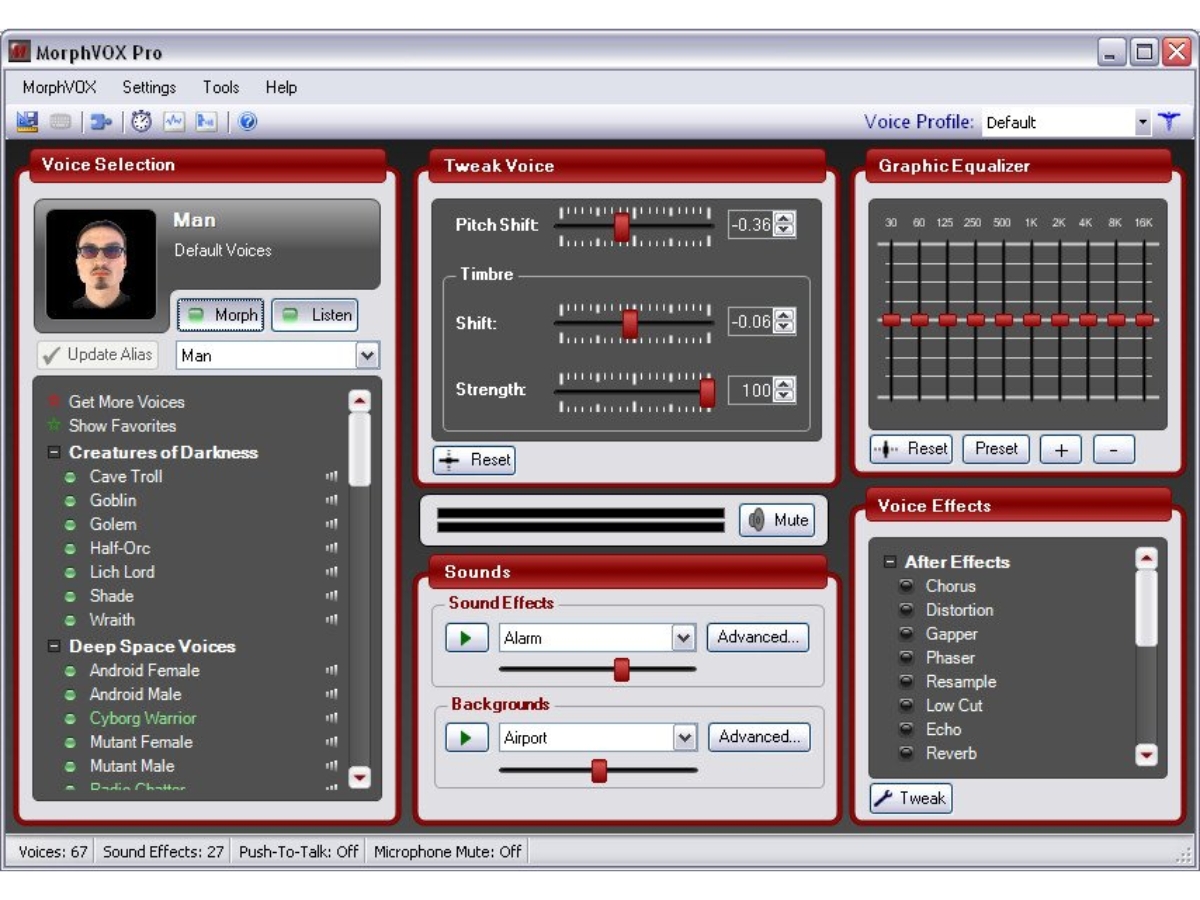Enable the Distortion after effect
The width and height of the screenshot is (1200, 900).
point(907,610)
